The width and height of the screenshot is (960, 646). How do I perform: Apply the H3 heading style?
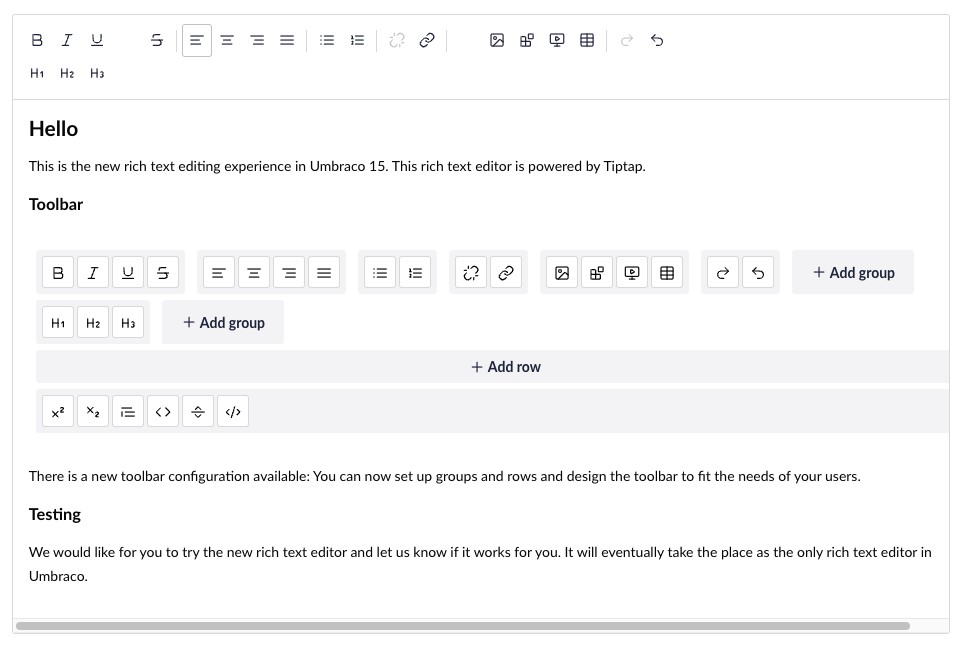click(x=97, y=73)
